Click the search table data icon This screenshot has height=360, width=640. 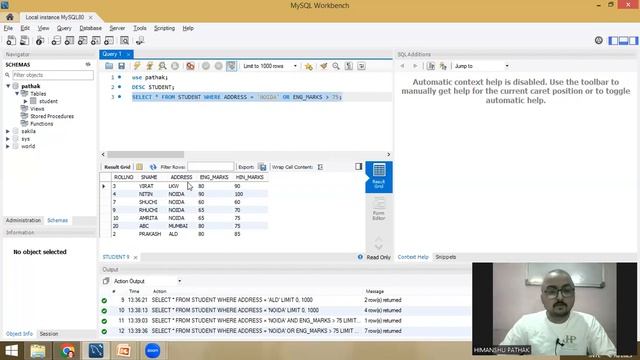(124, 40)
